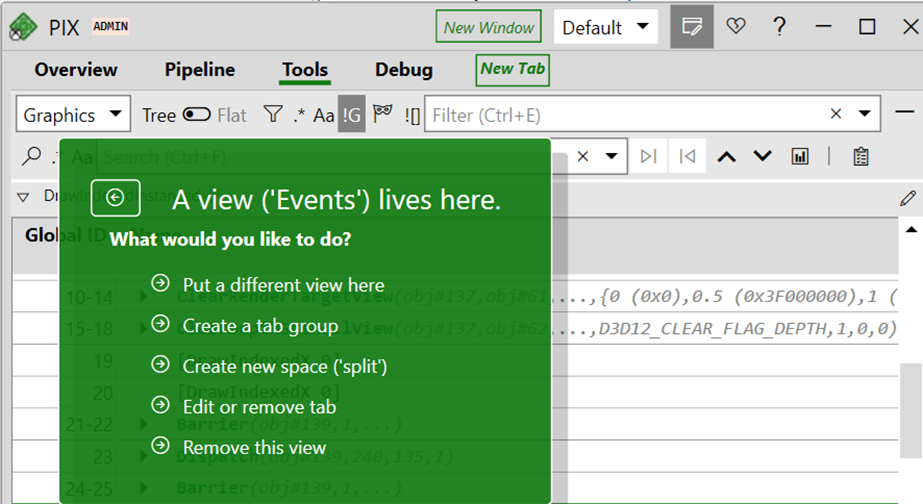Click the New Window button

tap(489, 26)
